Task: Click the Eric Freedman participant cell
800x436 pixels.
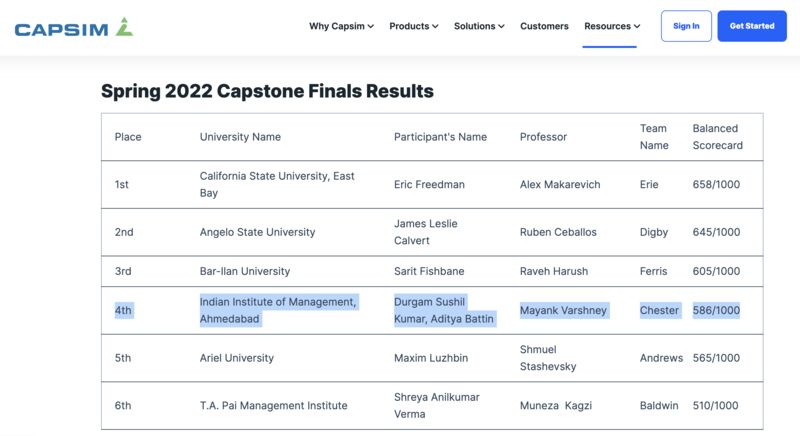Action: (429, 185)
